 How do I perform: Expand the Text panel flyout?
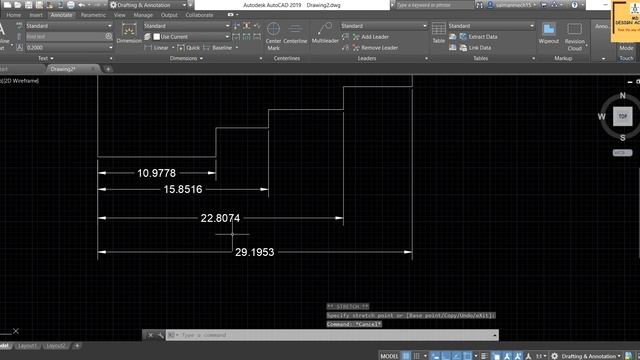tap(46, 58)
